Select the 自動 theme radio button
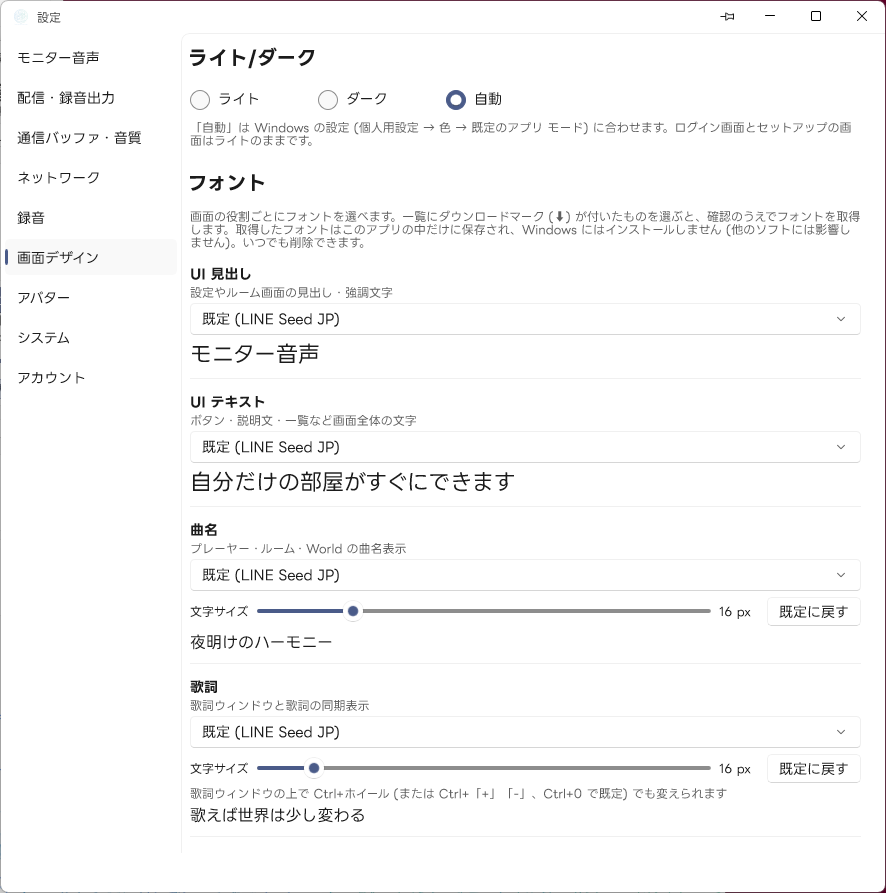Viewport: 886px width, 893px height. 456,100
